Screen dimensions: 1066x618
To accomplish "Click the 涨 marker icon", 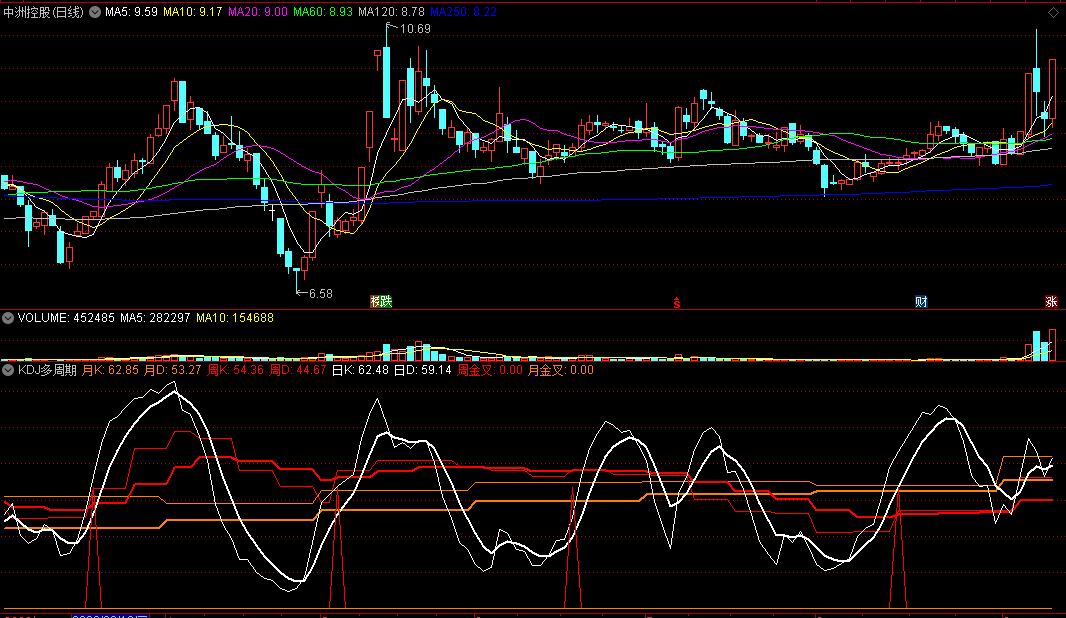I will [x=1051, y=301].
